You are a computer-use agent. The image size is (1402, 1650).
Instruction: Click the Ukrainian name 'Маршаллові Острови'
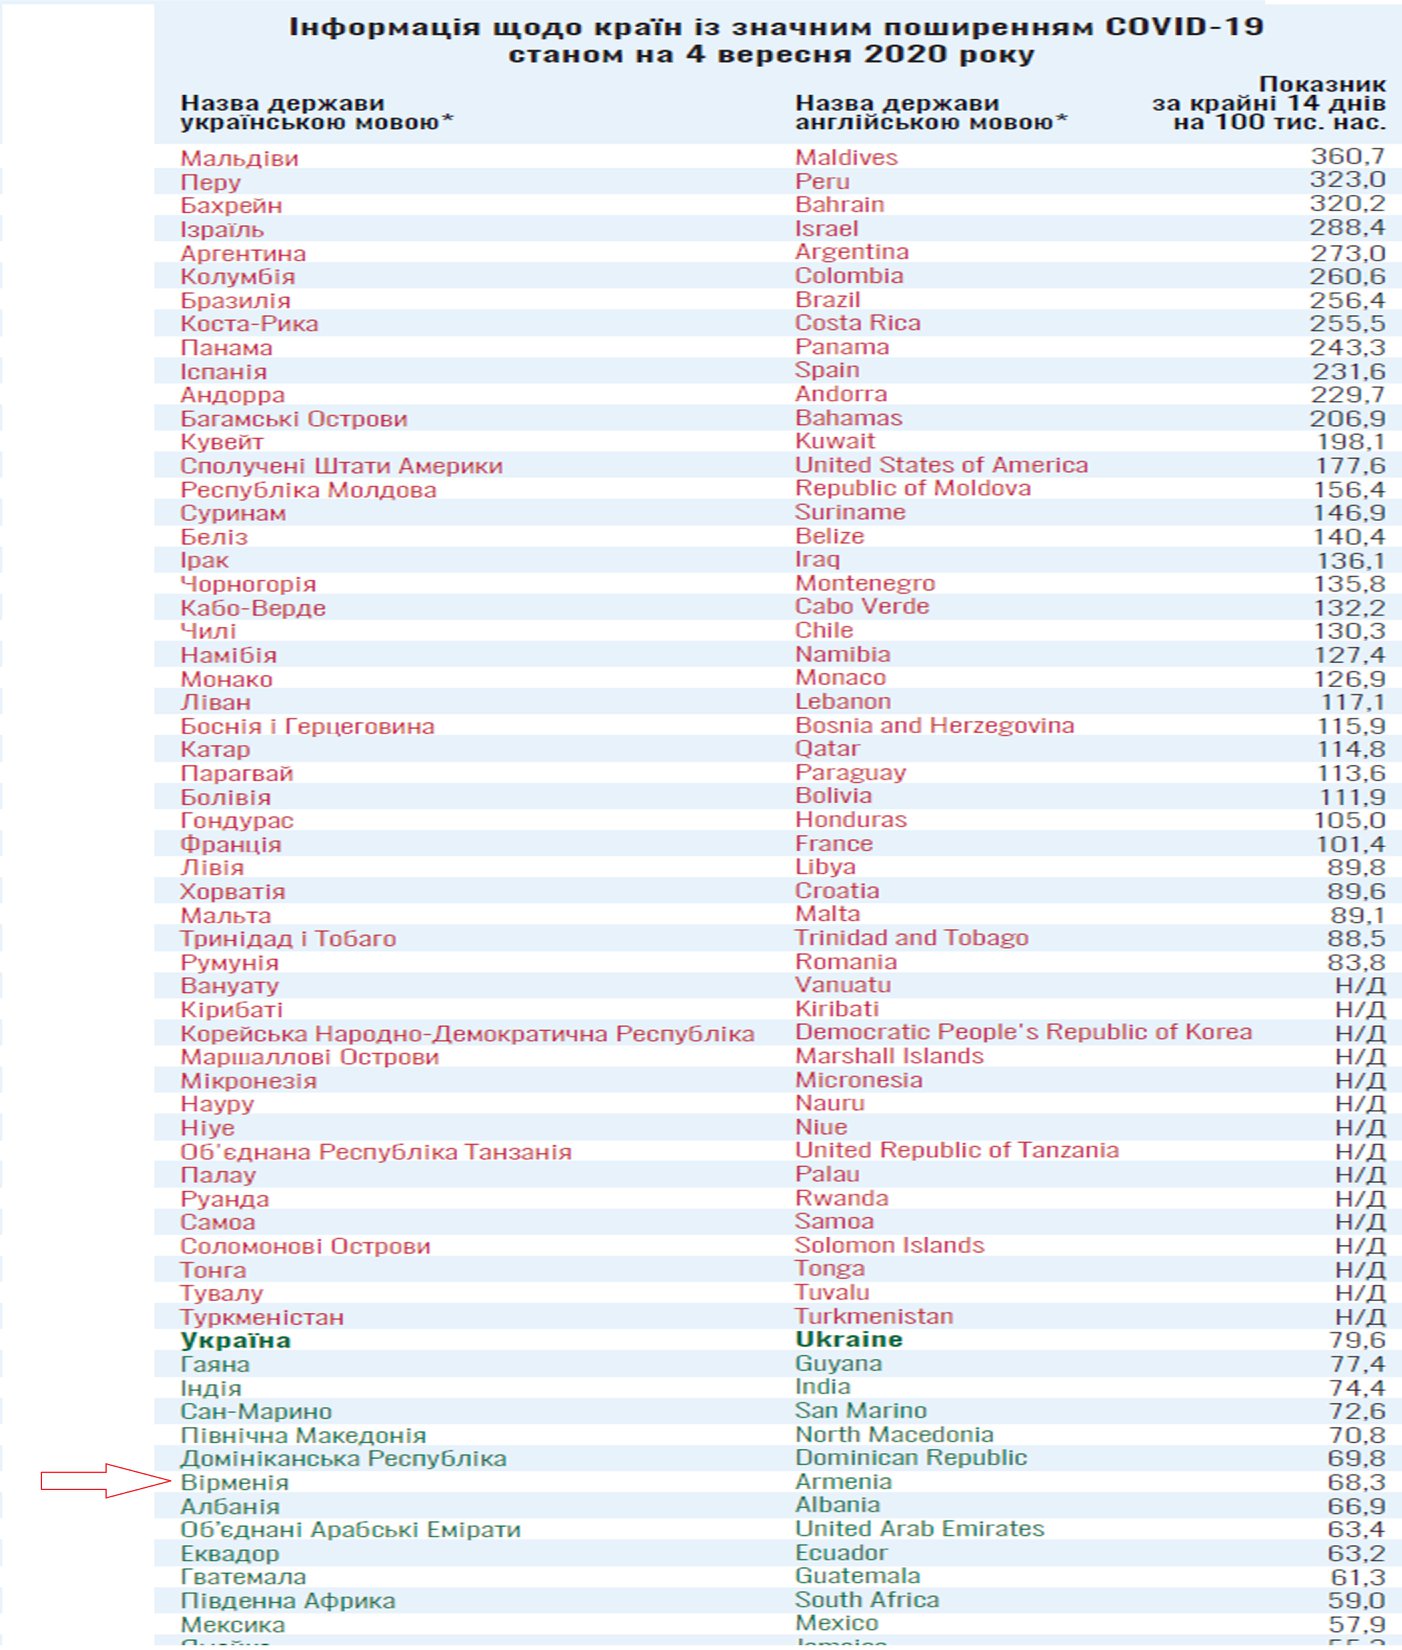click(x=309, y=1056)
